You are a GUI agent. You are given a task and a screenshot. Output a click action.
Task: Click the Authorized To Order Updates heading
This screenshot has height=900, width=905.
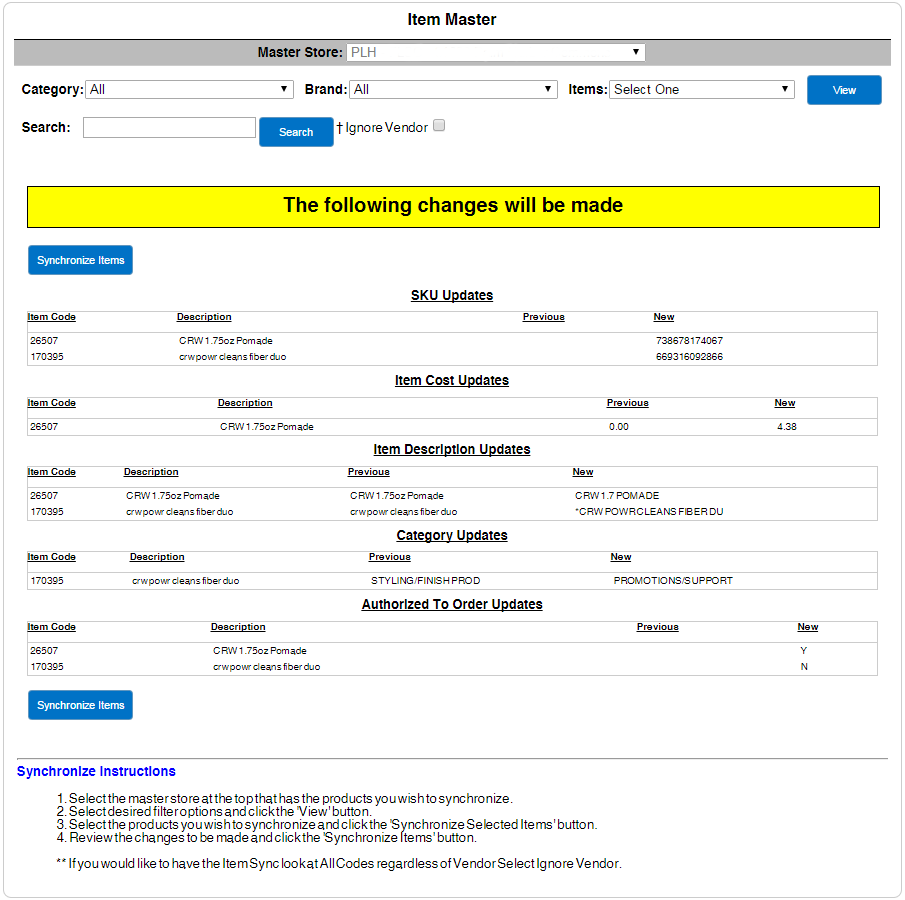click(x=452, y=604)
